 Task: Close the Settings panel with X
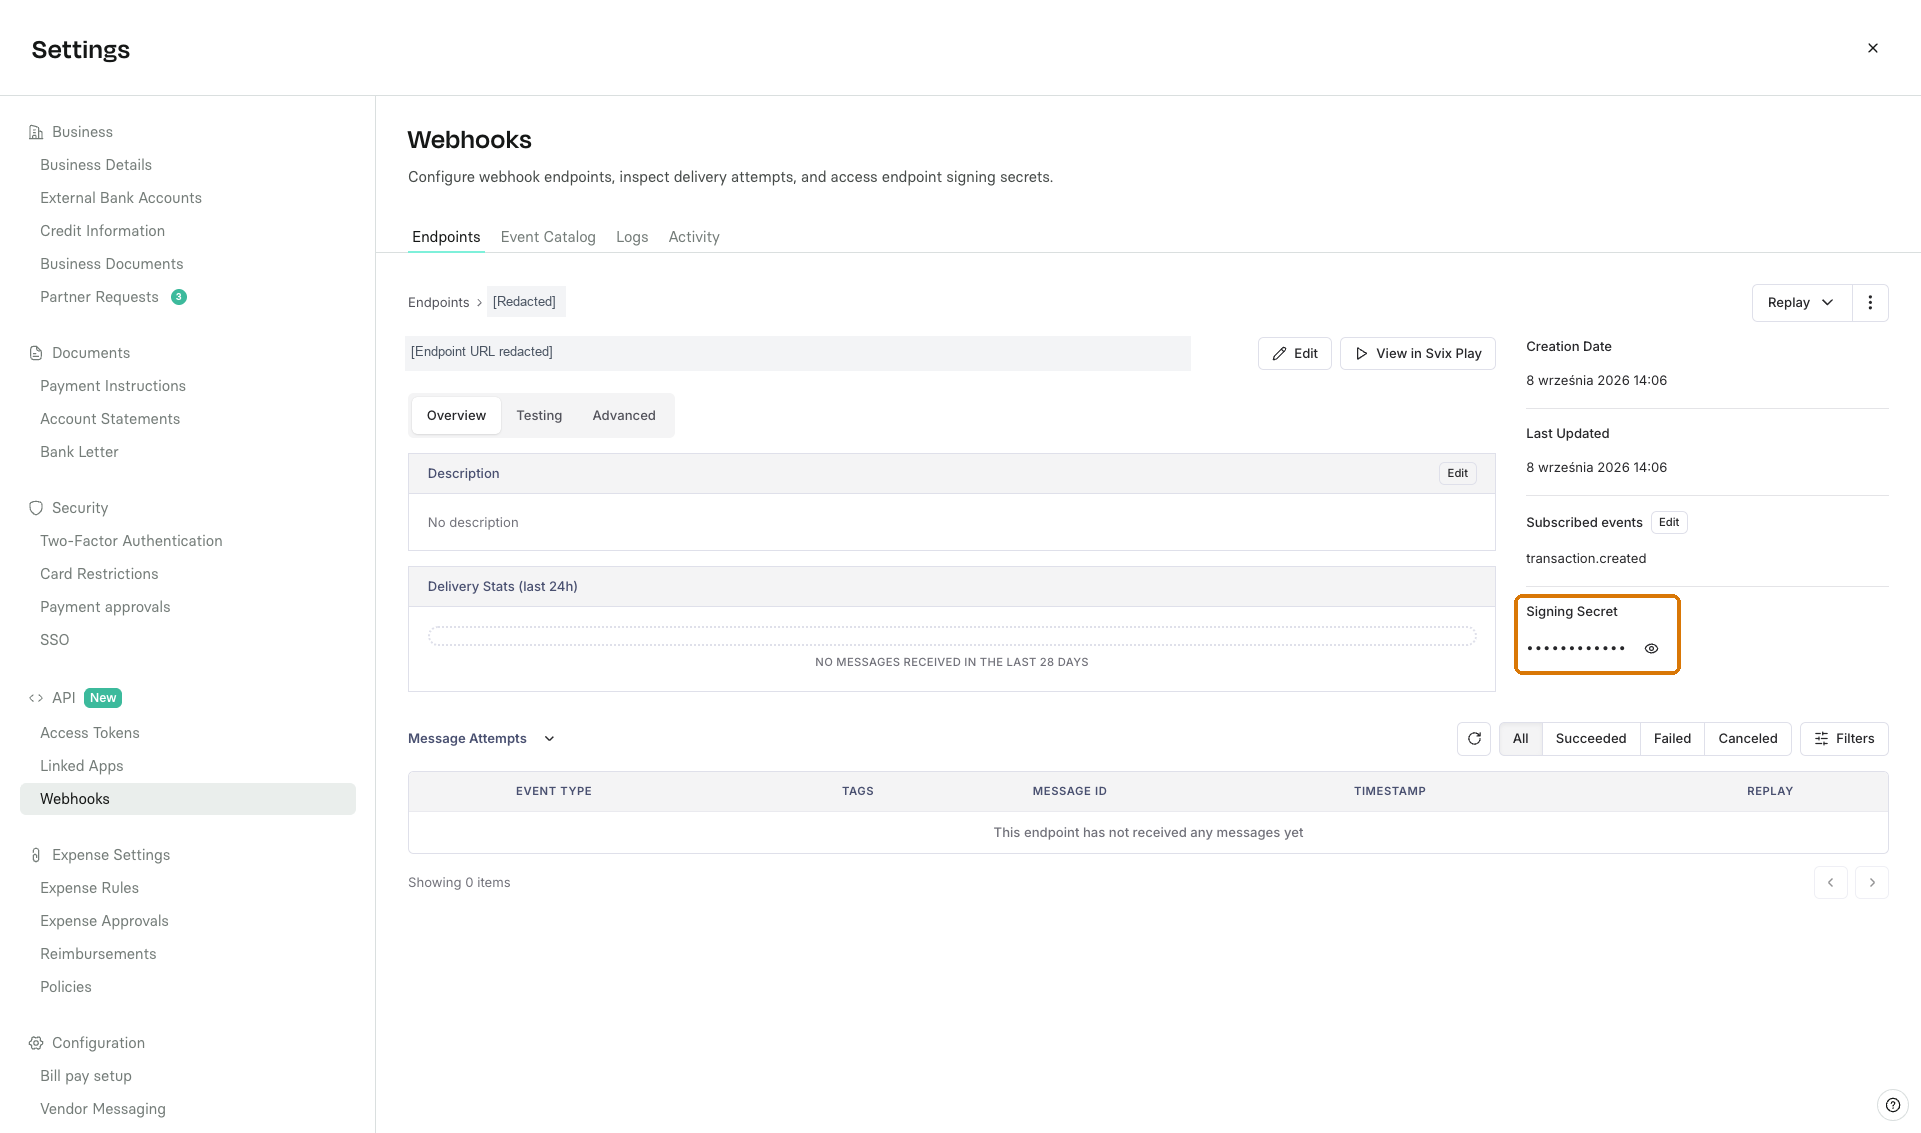pos(1873,48)
